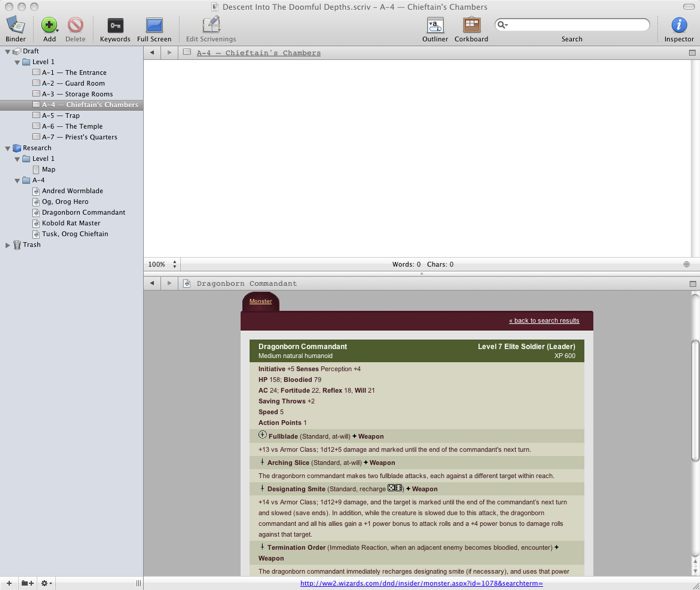The image size is (700, 590).
Task: Click the Trash can icon
Action: tap(17, 245)
